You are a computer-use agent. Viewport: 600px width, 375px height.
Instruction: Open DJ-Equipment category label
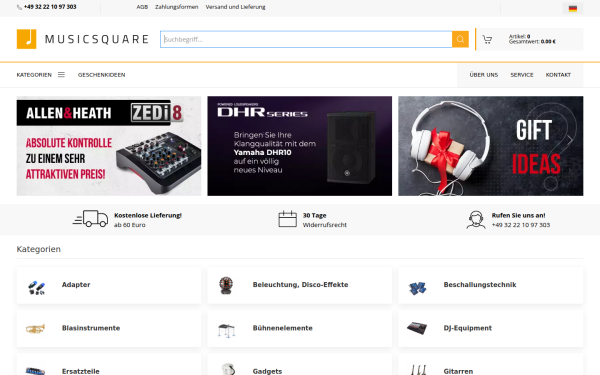point(468,328)
